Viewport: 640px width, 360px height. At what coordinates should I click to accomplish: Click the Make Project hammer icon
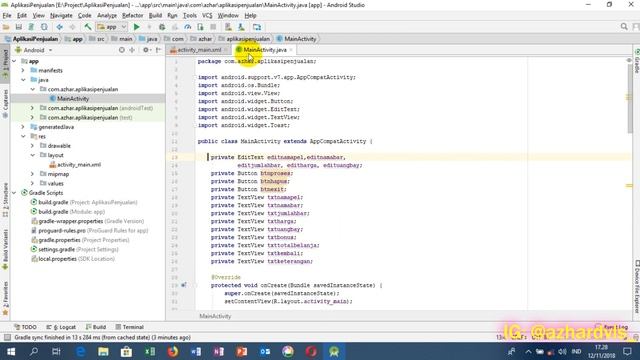click(88, 27)
